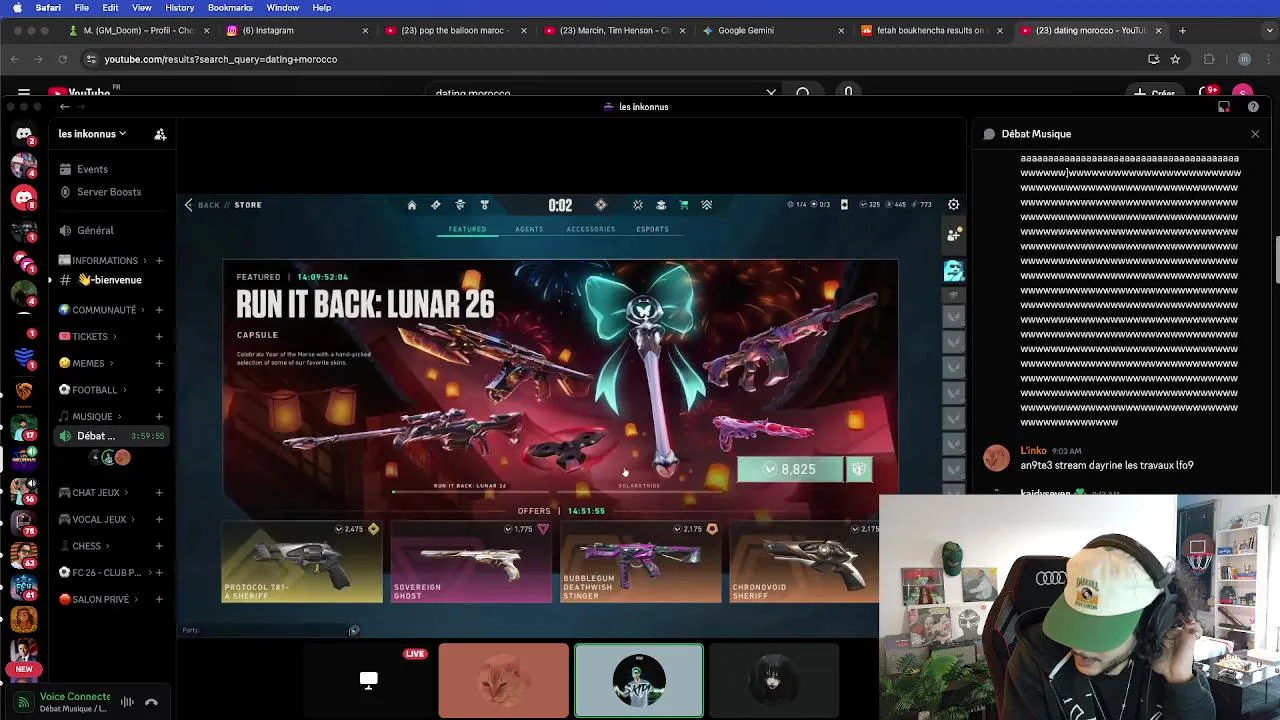
Task: Click the Valorant store home icon
Action: [411, 205]
